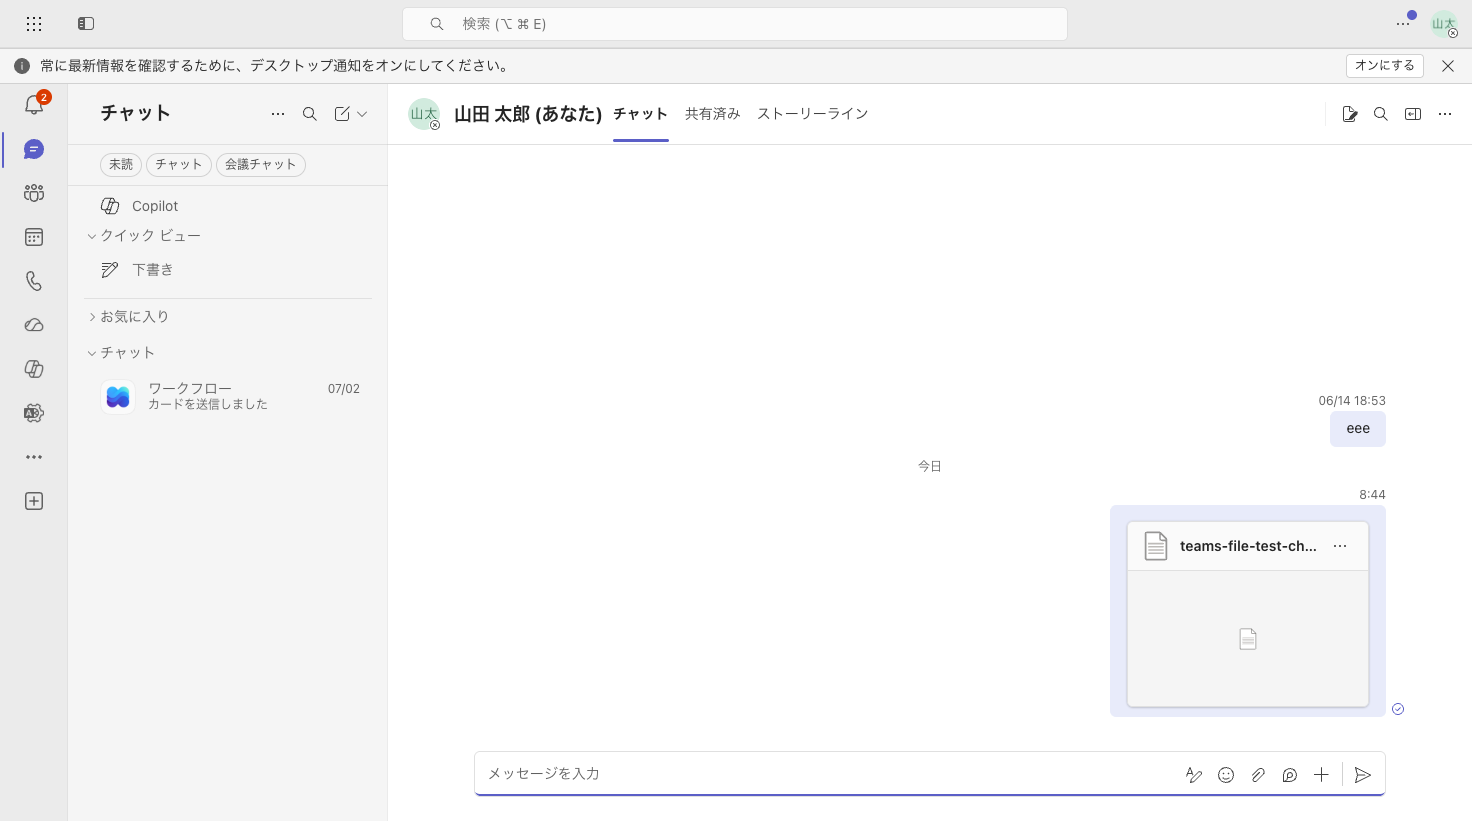Filter the chat list by チャット pill
Screen dimensions: 1472x821
pyautogui.click(x=179, y=164)
